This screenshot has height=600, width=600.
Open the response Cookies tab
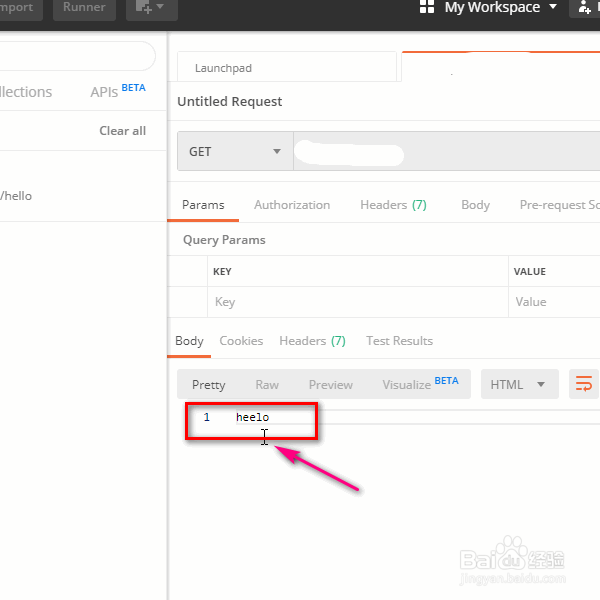click(241, 341)
